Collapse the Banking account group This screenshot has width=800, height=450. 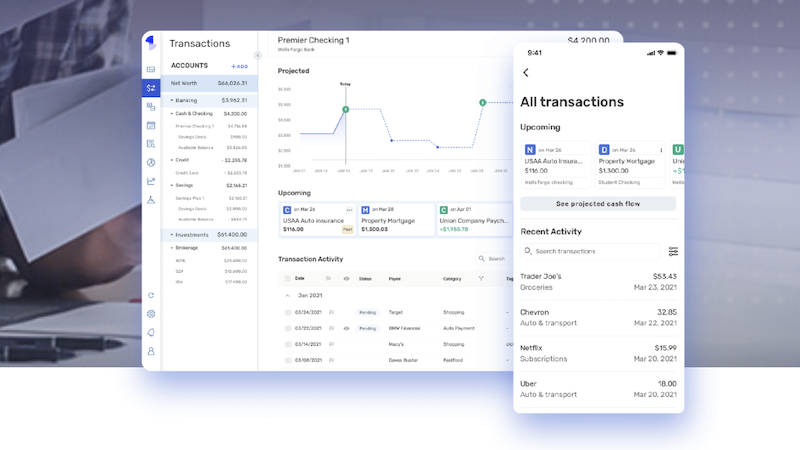[171, 101]
